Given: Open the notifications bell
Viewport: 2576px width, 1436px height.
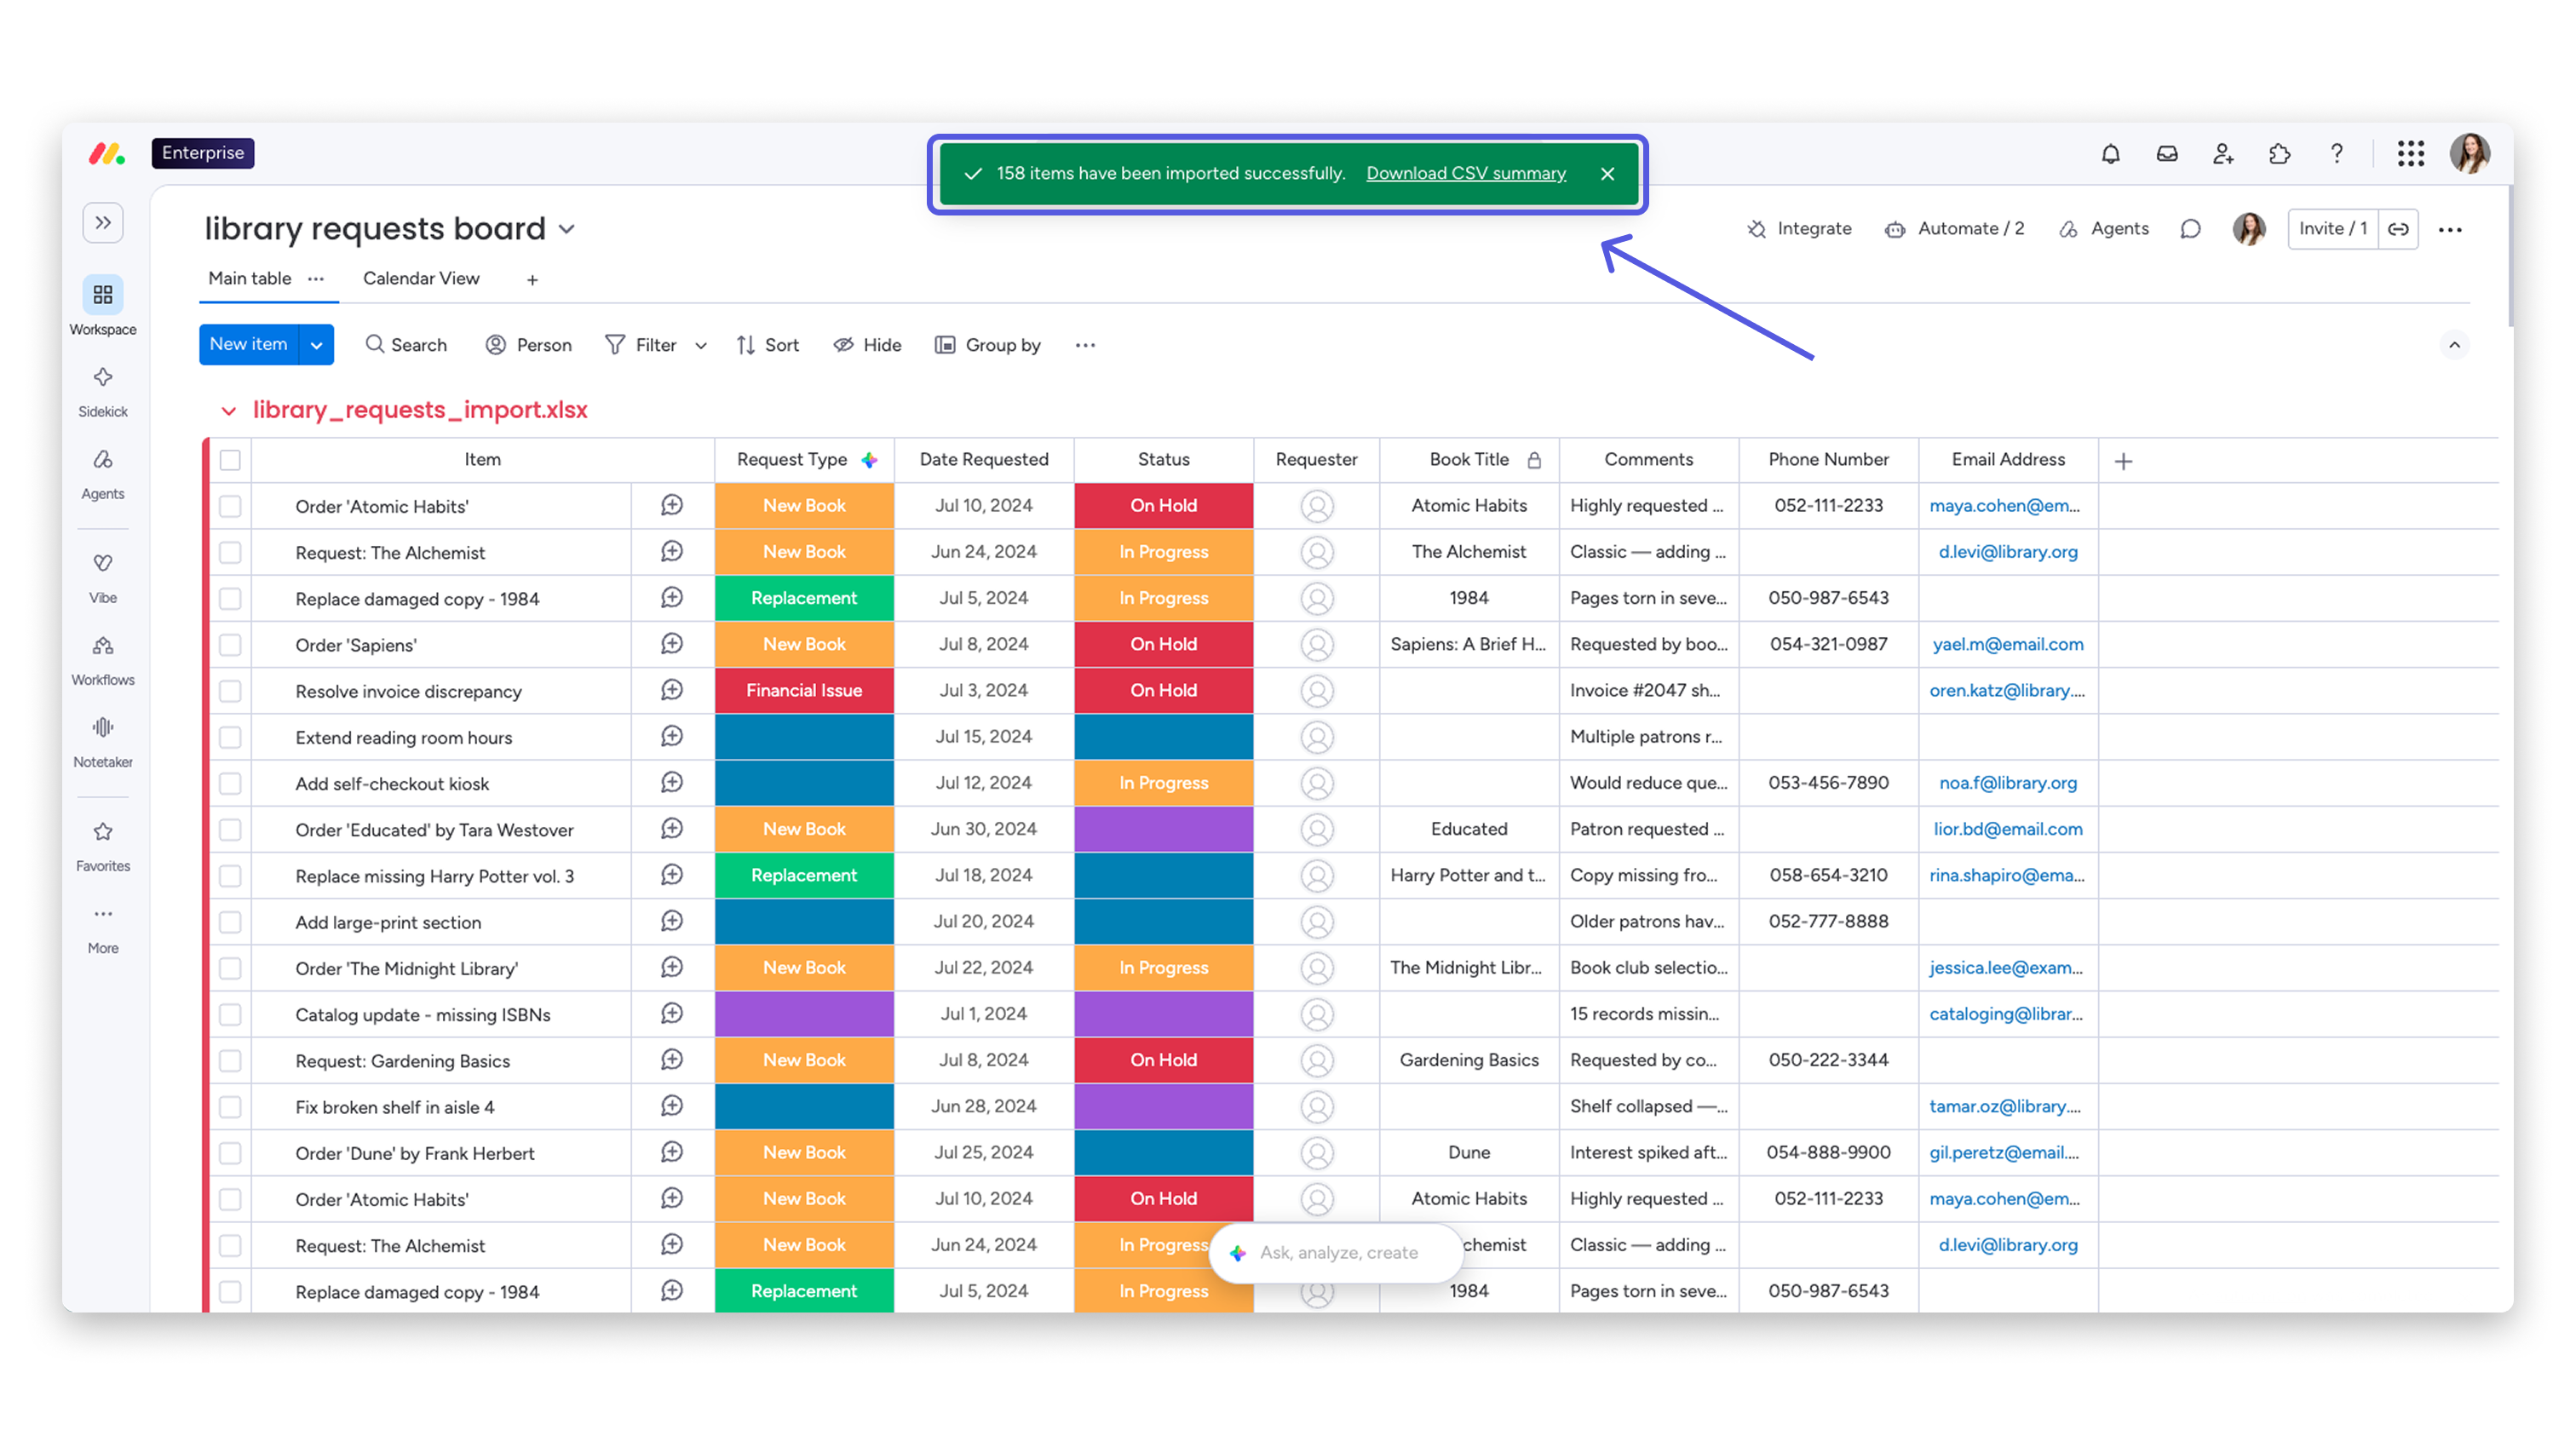Looking at the screenshot, I should 2110,153.
